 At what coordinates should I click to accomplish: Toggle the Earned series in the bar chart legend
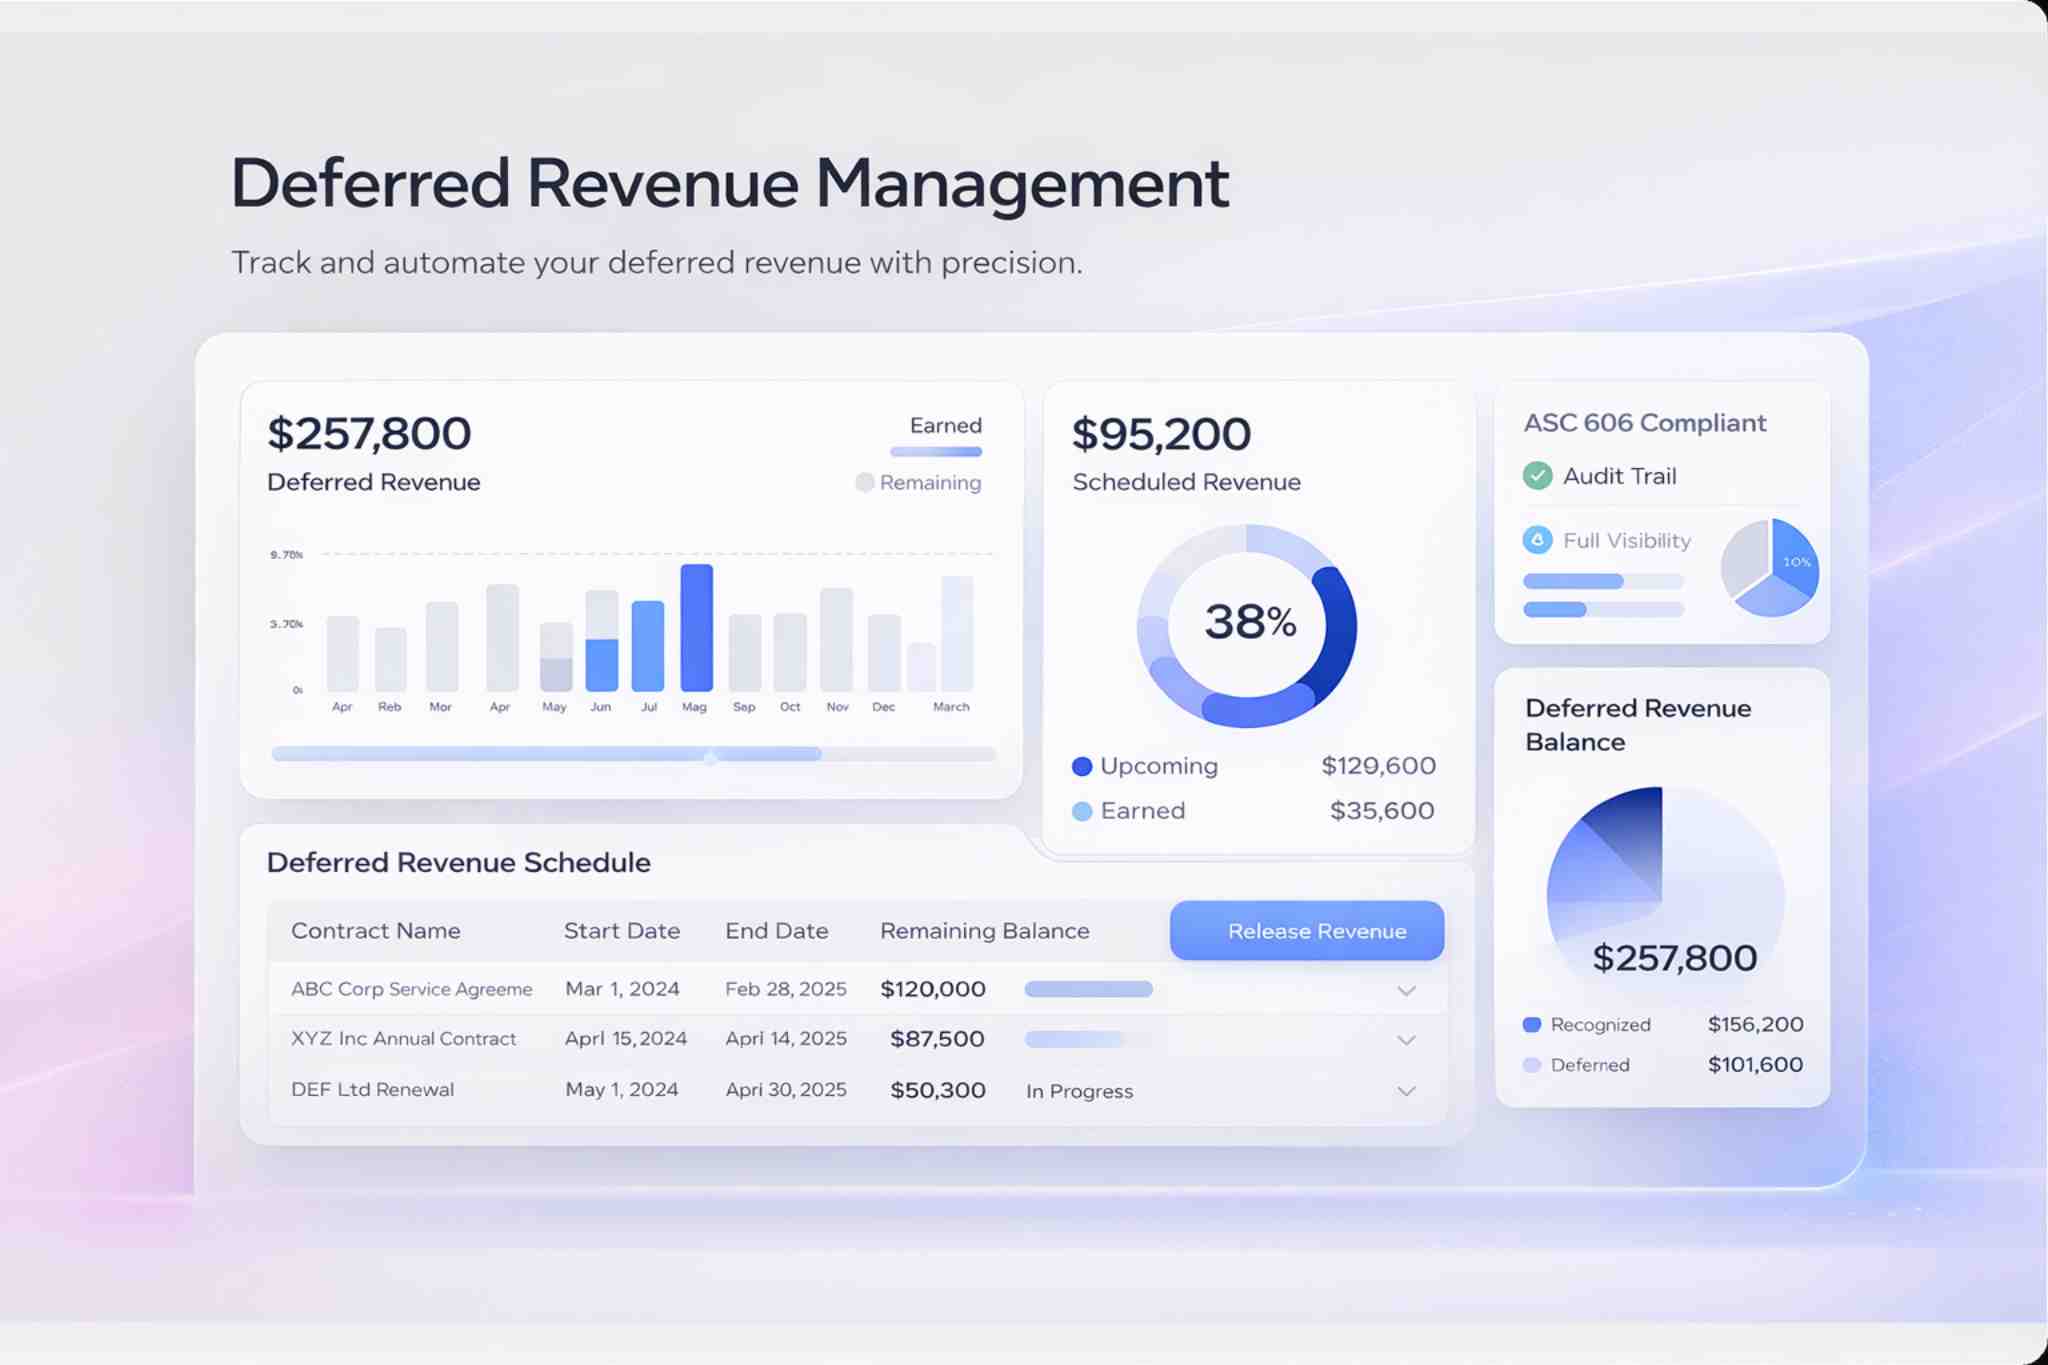[944, 425]
